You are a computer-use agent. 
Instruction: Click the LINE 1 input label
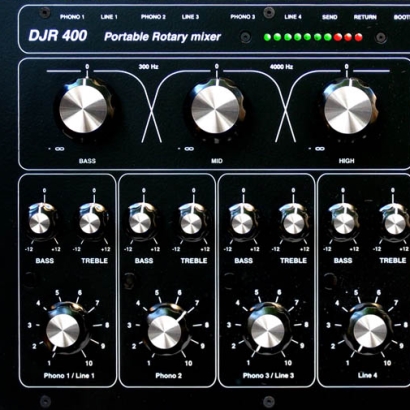[x=109, y=17]
